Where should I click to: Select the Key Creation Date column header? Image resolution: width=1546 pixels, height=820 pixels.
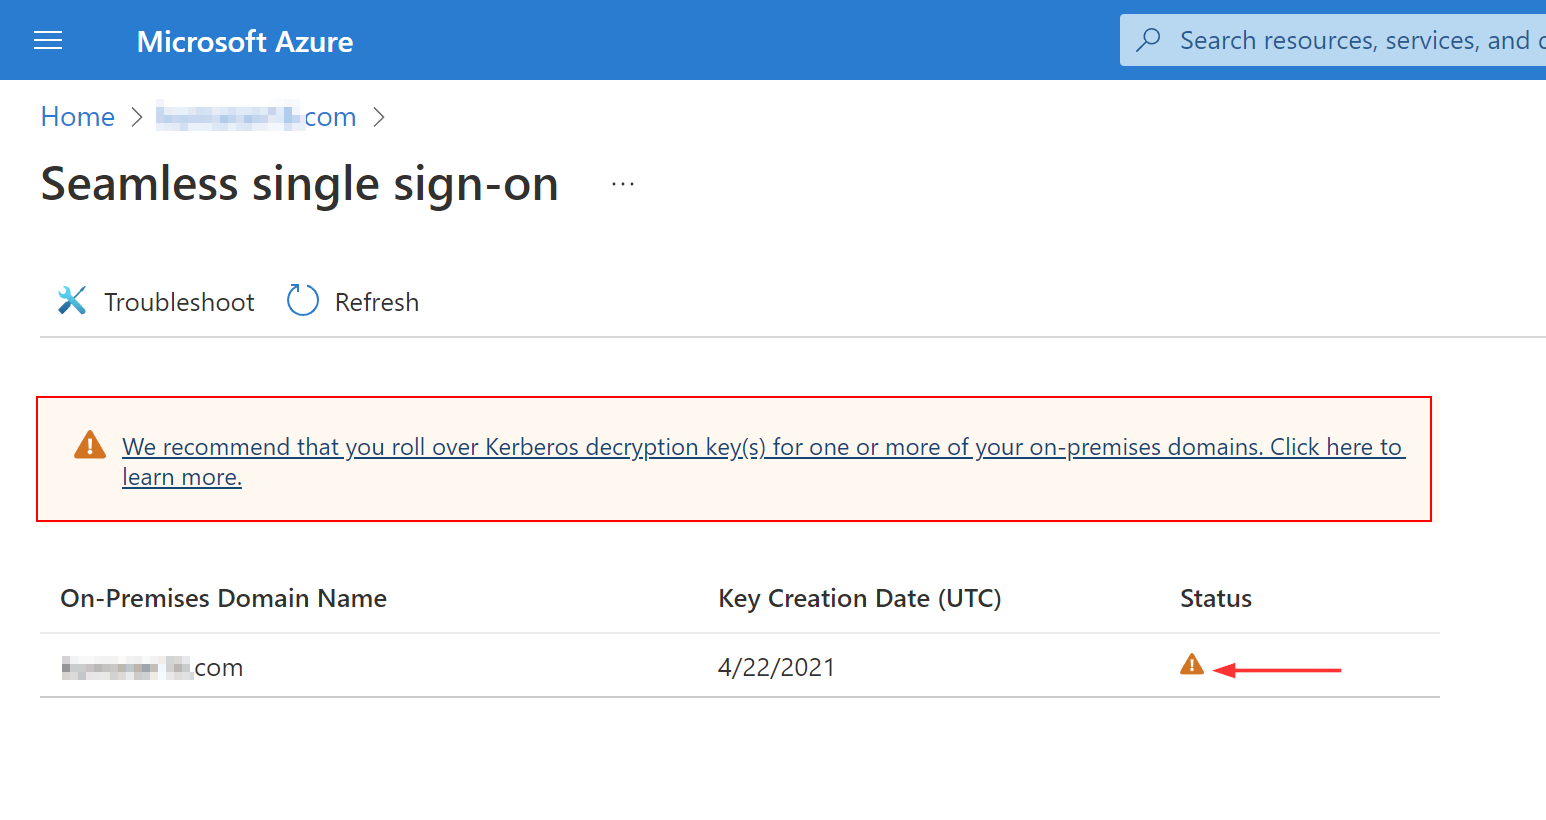[860, 598]
